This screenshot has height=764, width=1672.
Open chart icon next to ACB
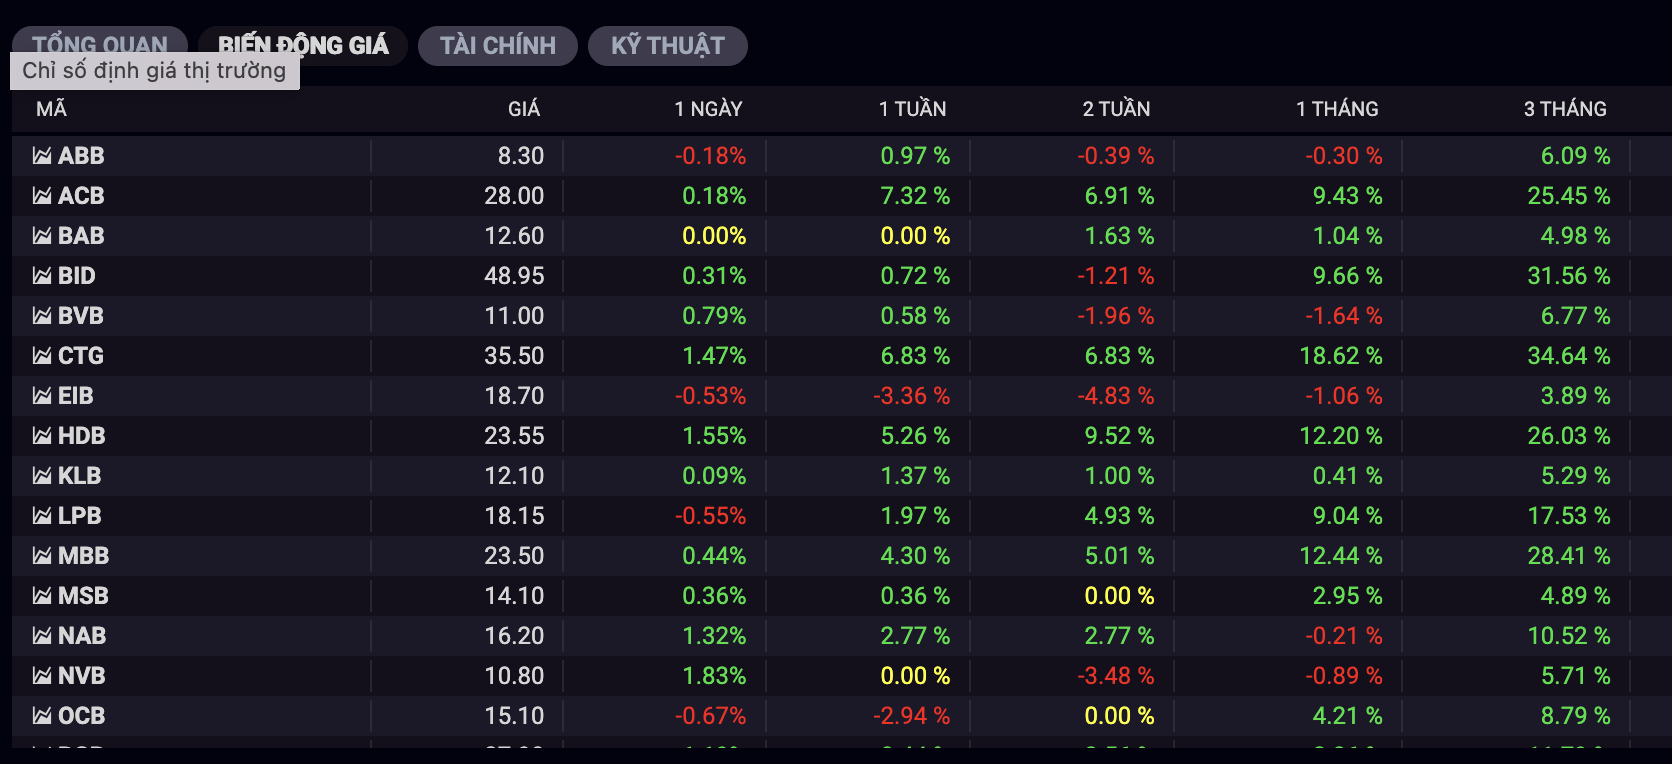(42, 196)
